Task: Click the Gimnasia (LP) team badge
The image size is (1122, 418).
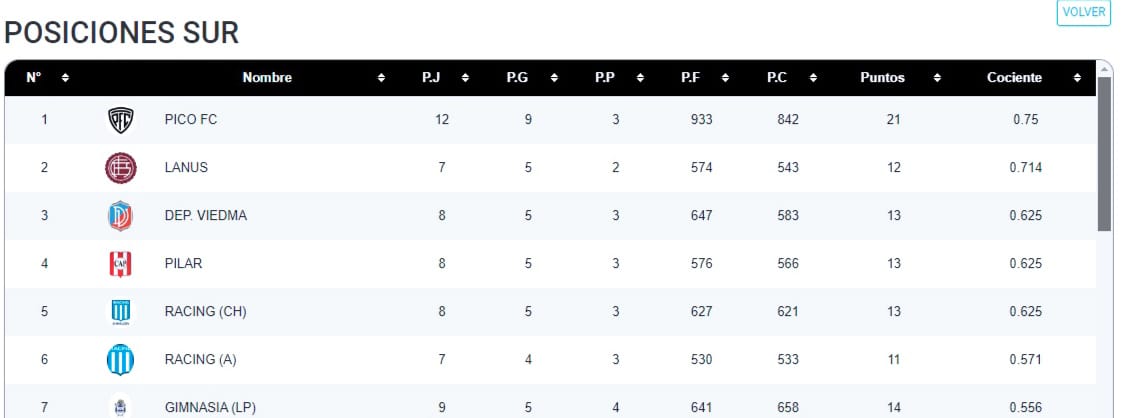Action: 120,406
